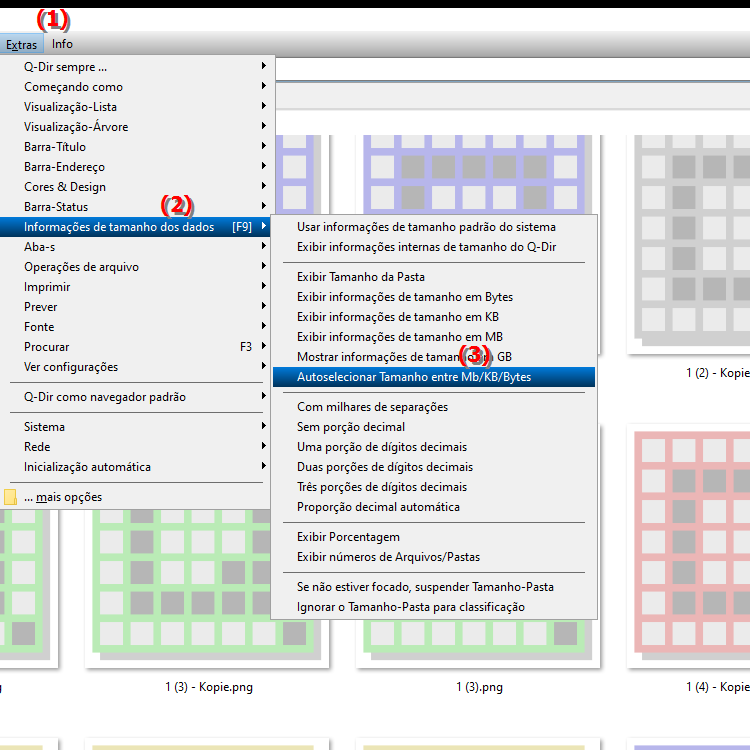The width and height of the screenshot is (750, 750).
Task: Toggle Com milhares de separações
Action: pyautogui.click(x=434, y=407)
